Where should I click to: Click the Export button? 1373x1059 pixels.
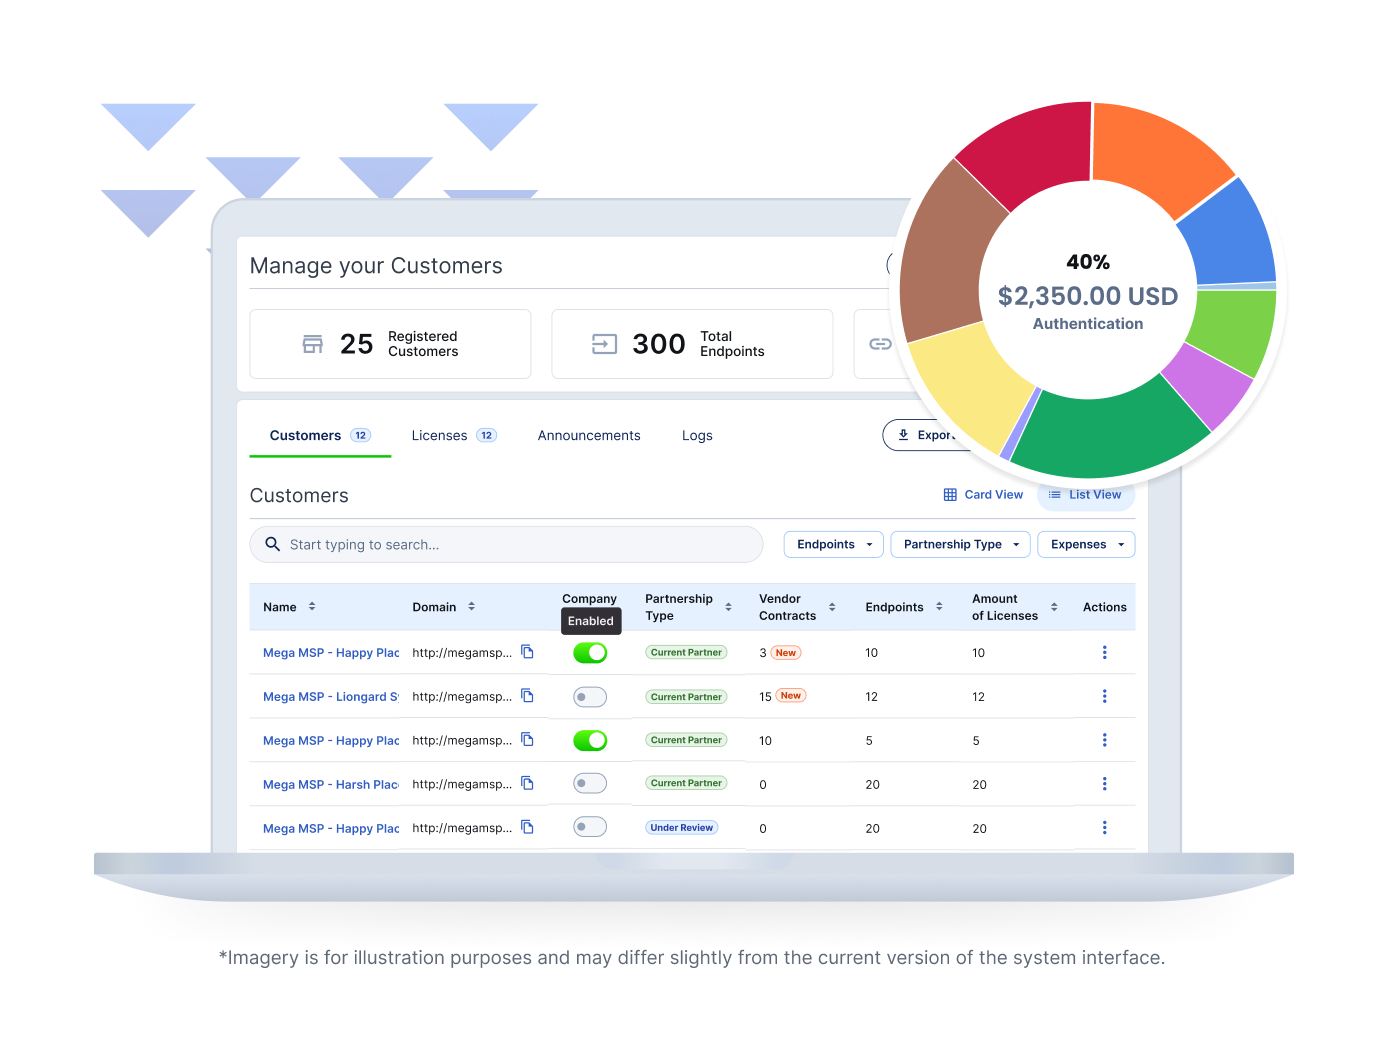[x=932, y=434]
